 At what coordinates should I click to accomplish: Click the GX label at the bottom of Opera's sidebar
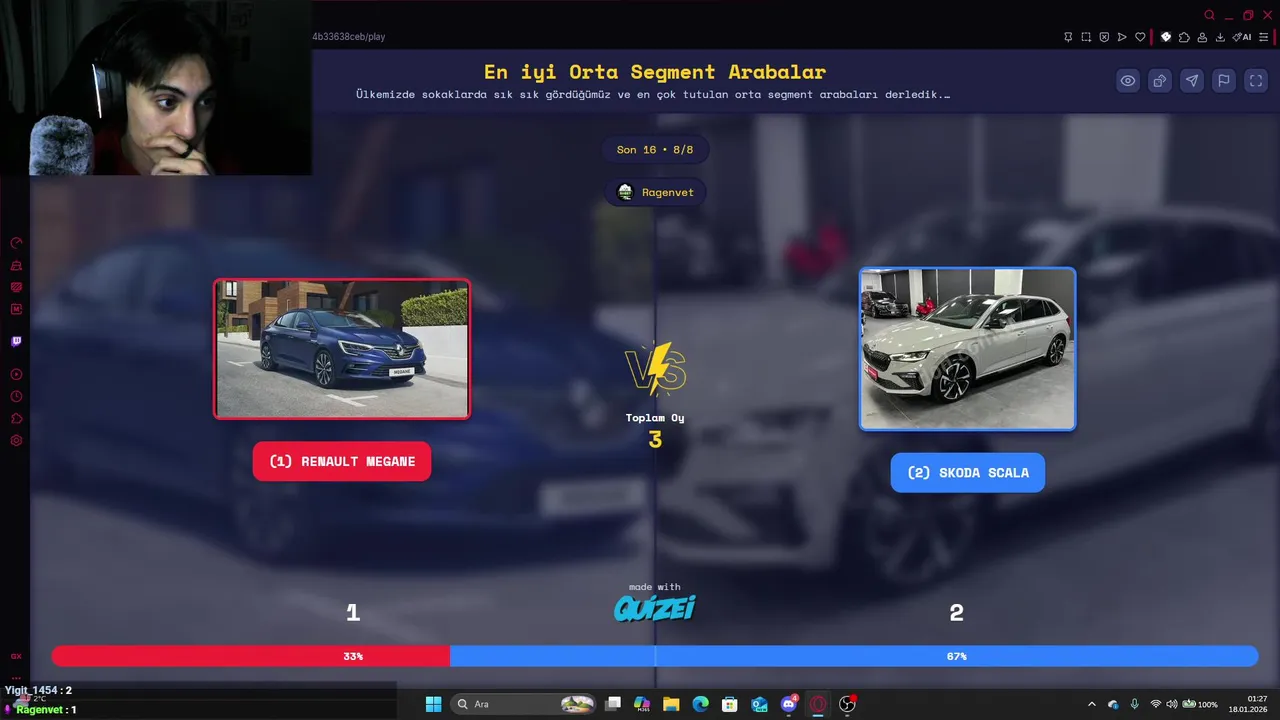tap(16, 656)
